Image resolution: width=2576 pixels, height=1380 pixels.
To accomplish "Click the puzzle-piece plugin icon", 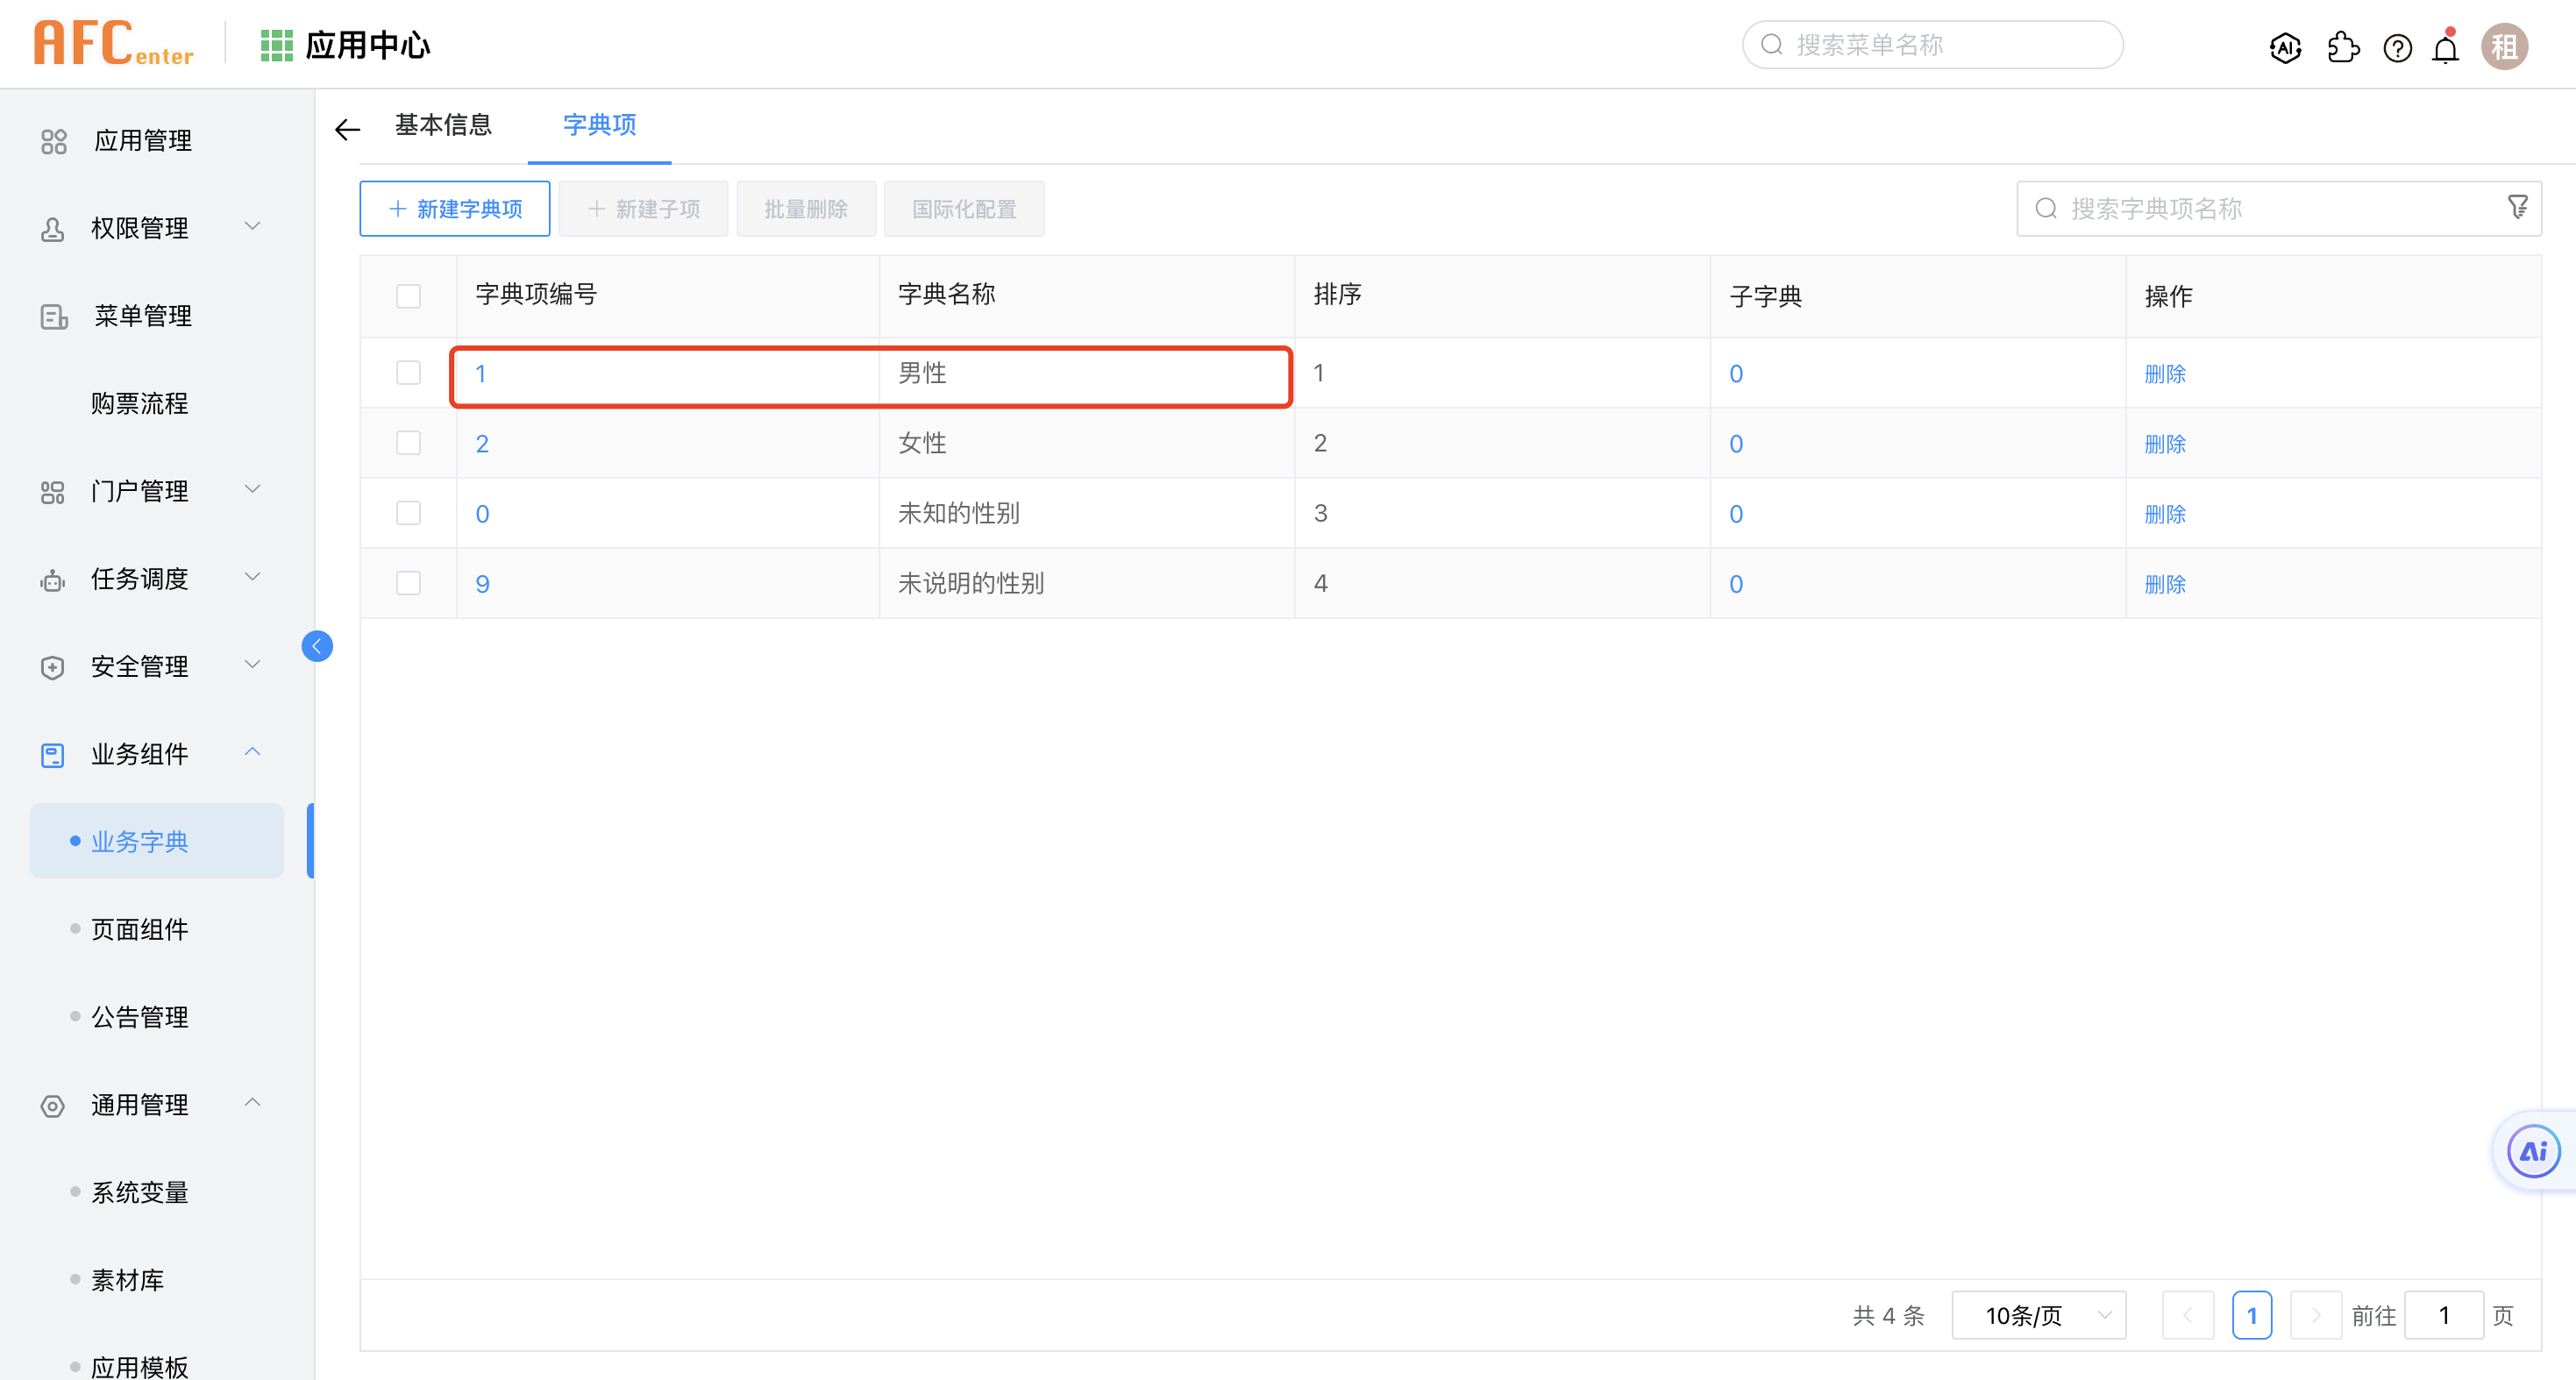I will point(2343,47).
